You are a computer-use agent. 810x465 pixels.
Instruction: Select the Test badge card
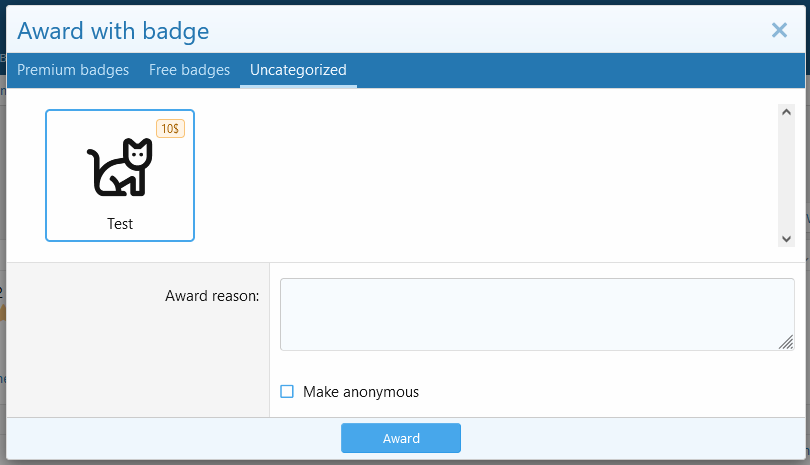[x=120, y=176]
